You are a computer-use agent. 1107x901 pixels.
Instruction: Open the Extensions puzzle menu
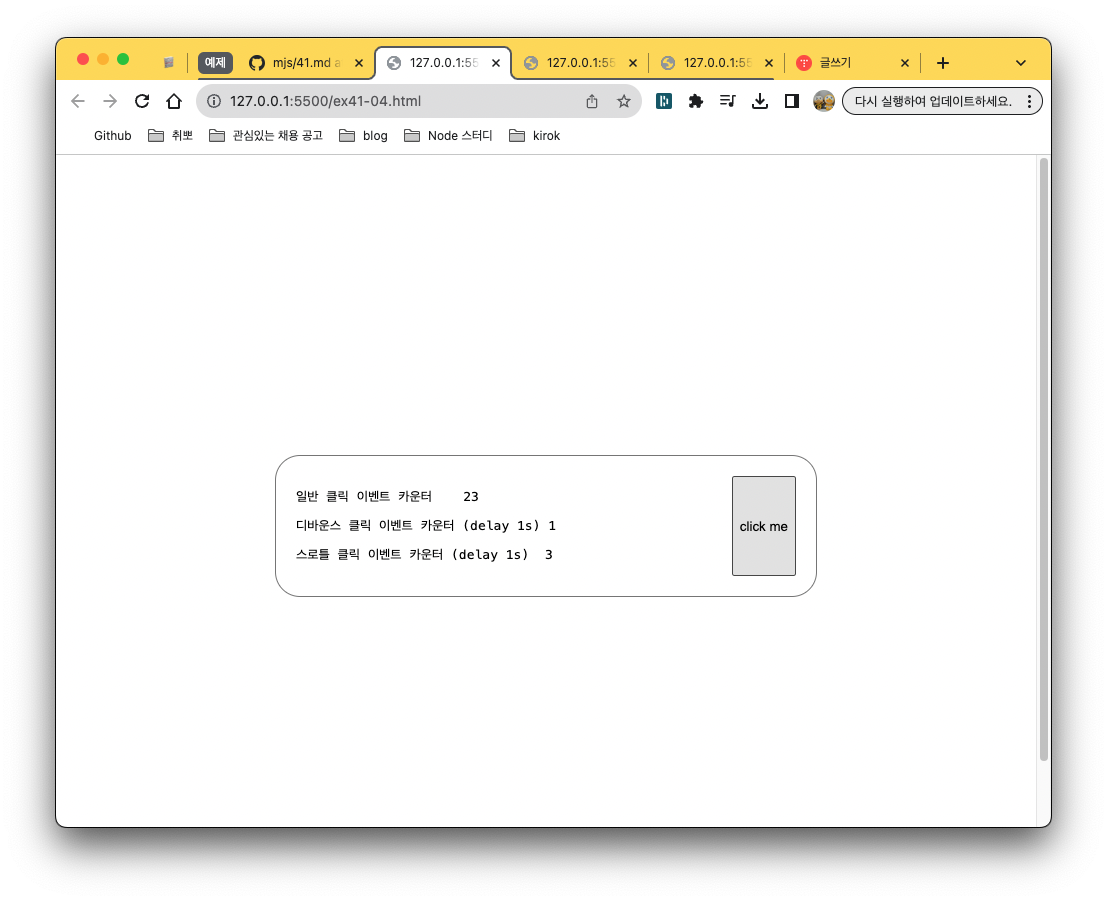click(x=695, y=101)
